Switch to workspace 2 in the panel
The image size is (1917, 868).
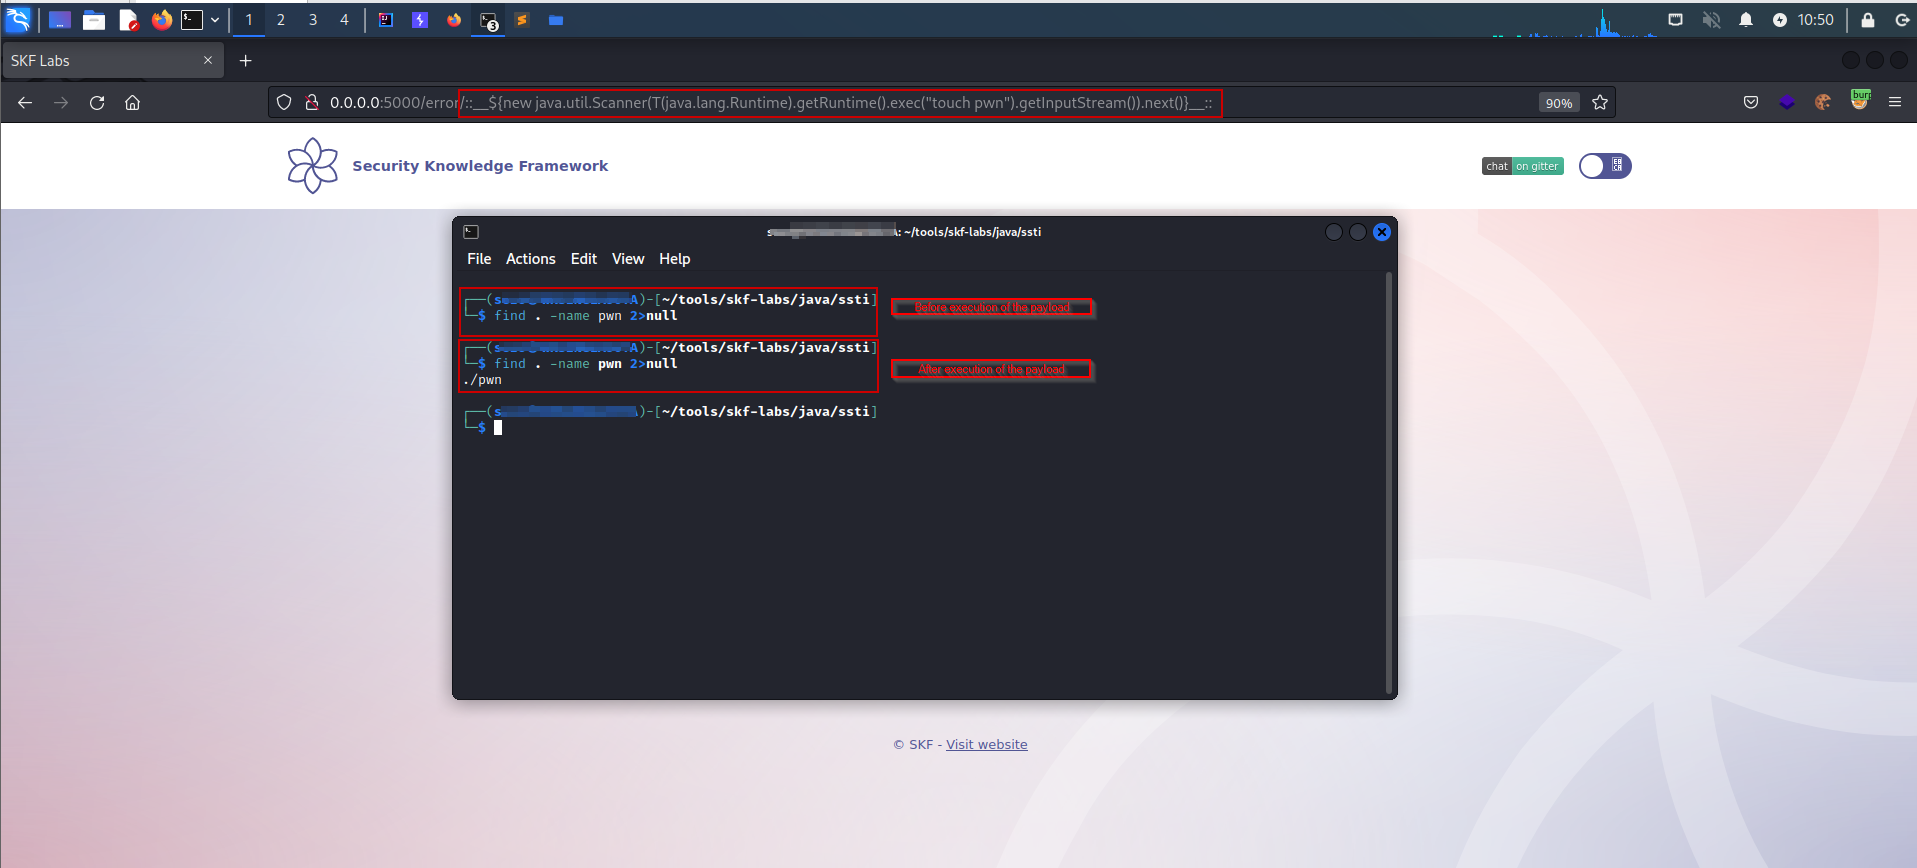click(x=281, y=20)
